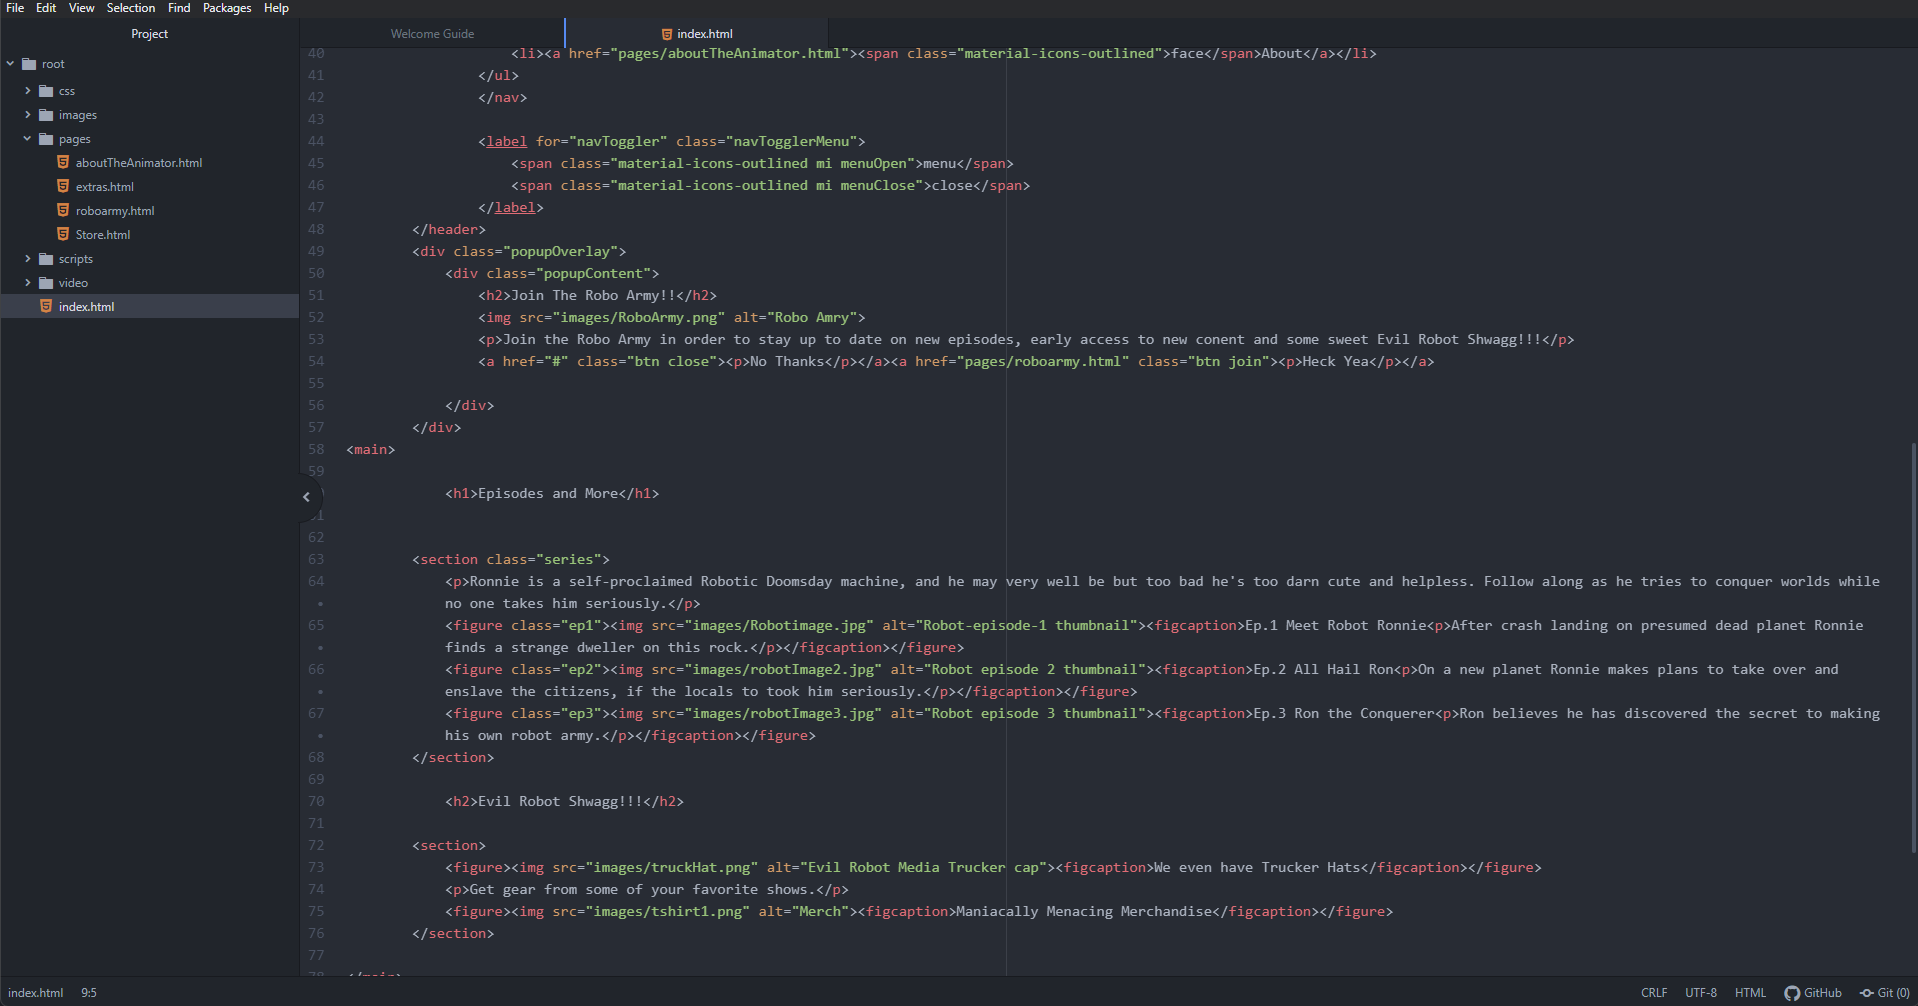Open the File menu
This screenshot has height=1006, width=1918.
coord(15,8)
